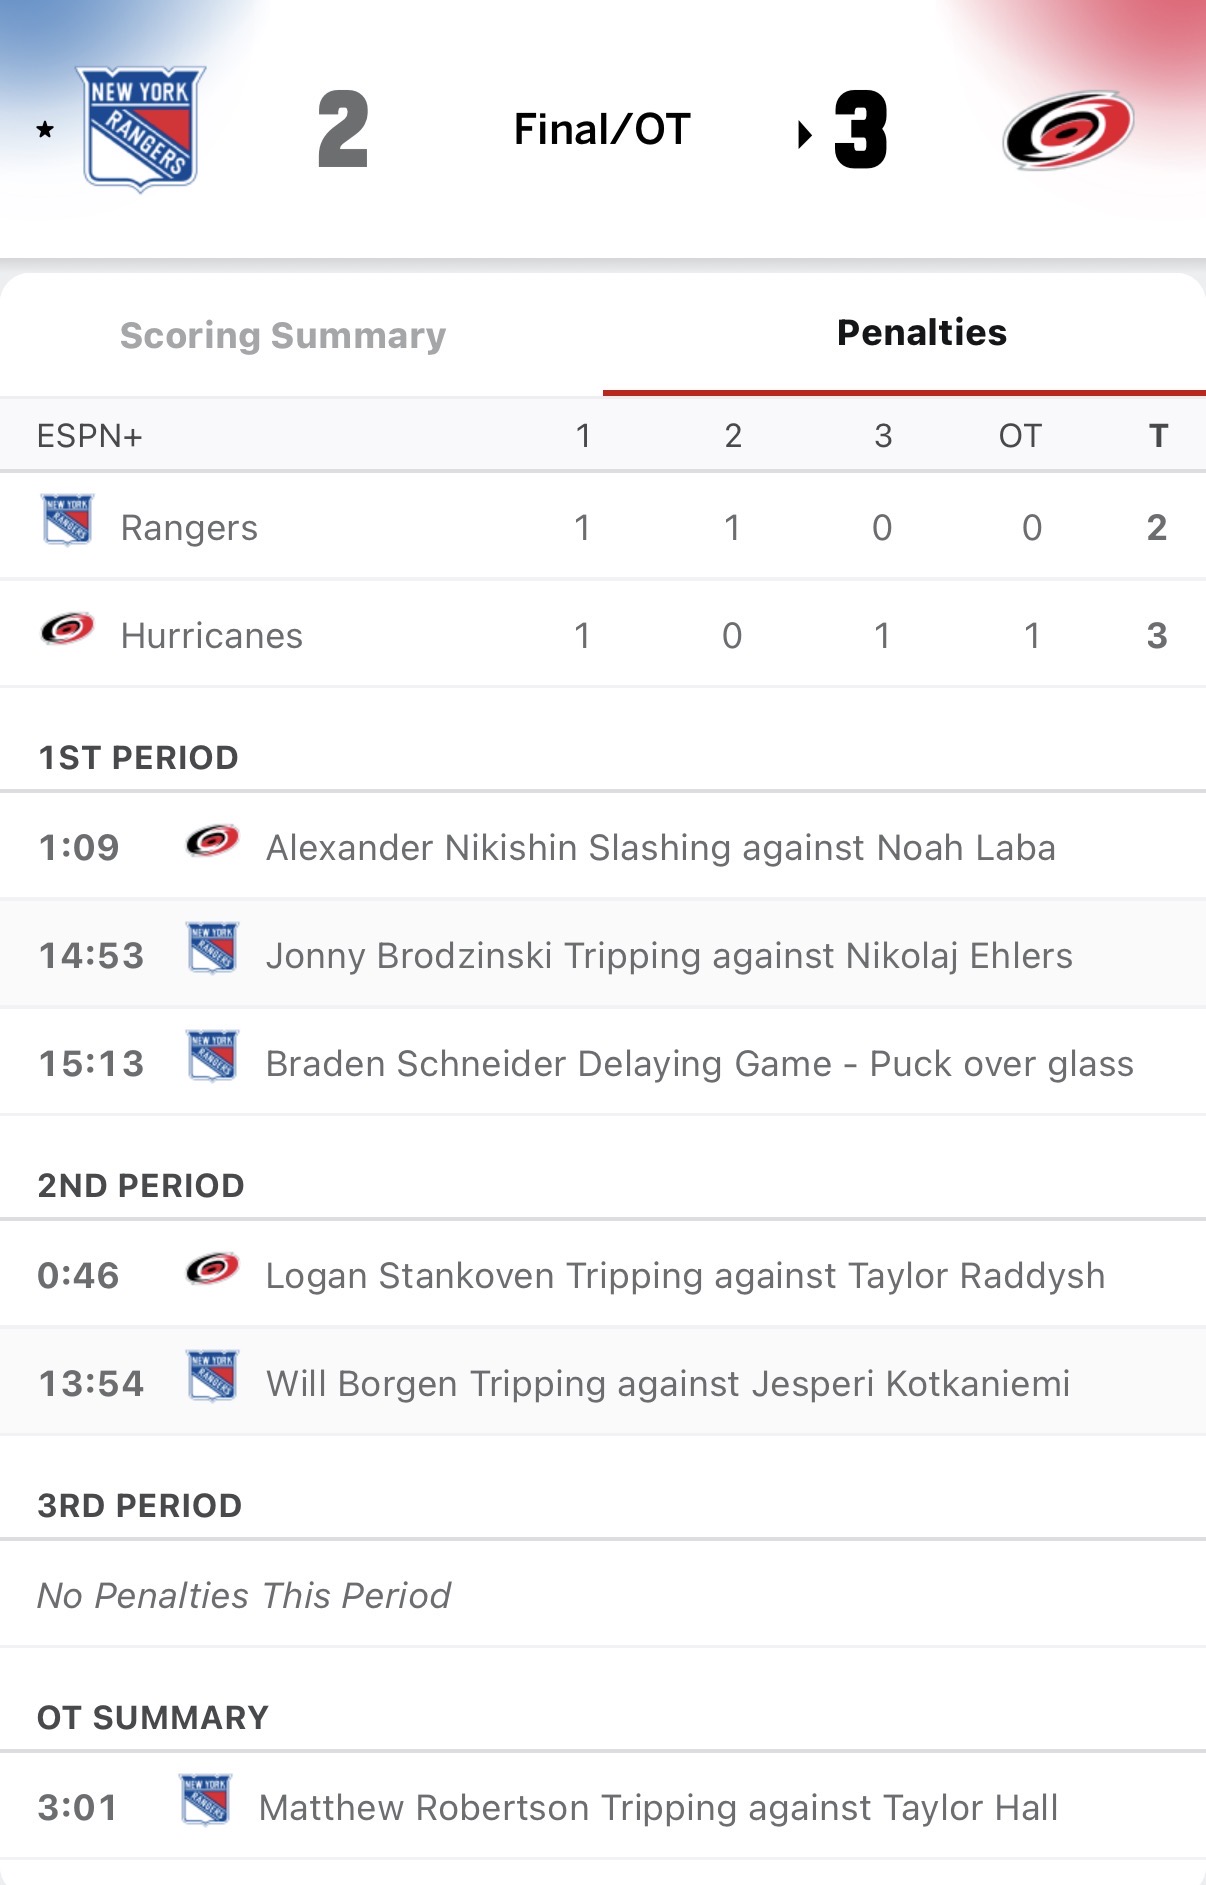The image size is (1206, 1885).
Task: Click the winner arrow next to score 3
Action: [x=804, y=133]
